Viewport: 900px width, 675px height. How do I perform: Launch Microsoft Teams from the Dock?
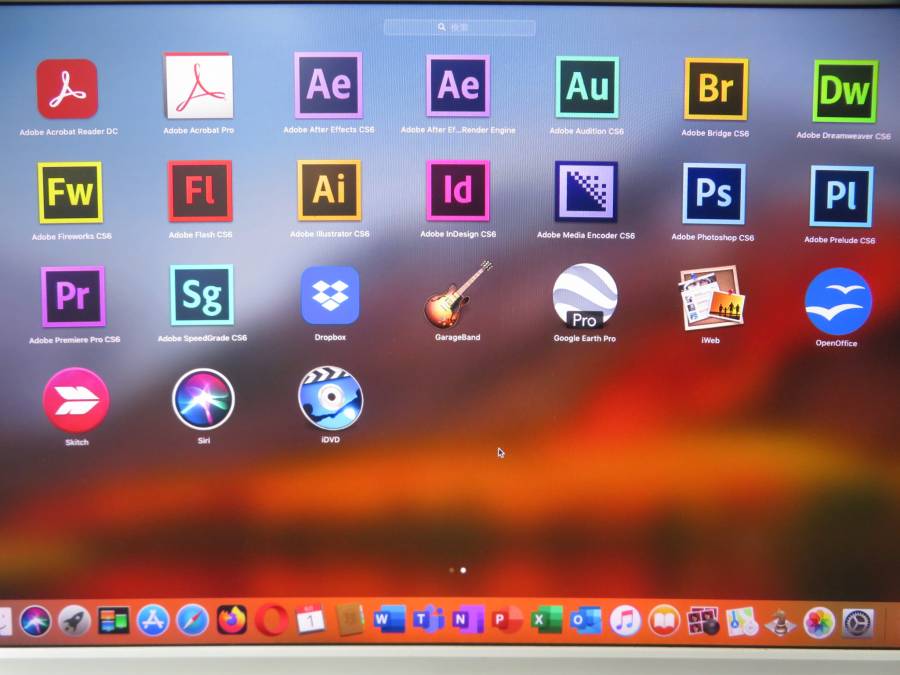(428, 620)
